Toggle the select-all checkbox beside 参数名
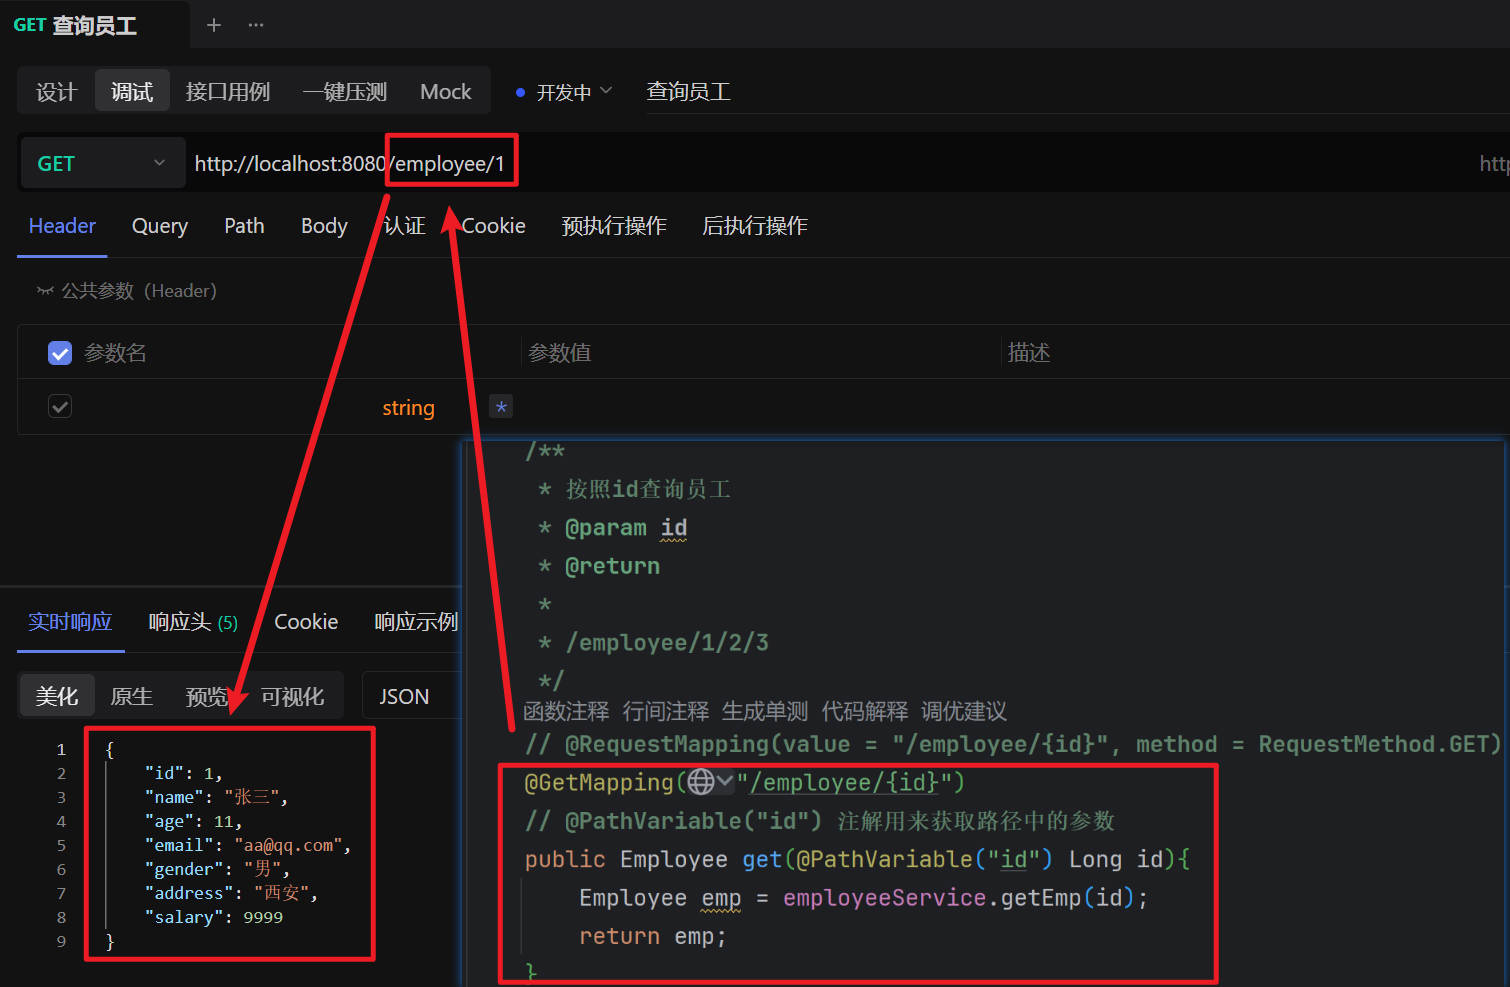The width and height of the screenshot is (1510, 987). 60,353
